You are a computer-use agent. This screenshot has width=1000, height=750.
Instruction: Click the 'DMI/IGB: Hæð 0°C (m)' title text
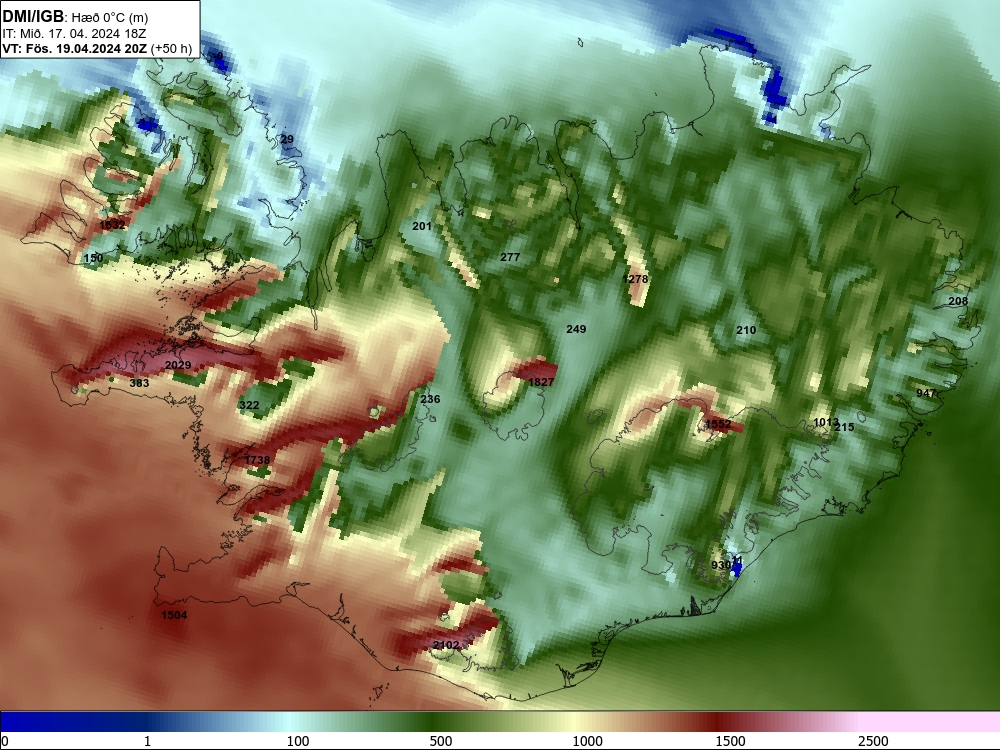coord(75,17)
